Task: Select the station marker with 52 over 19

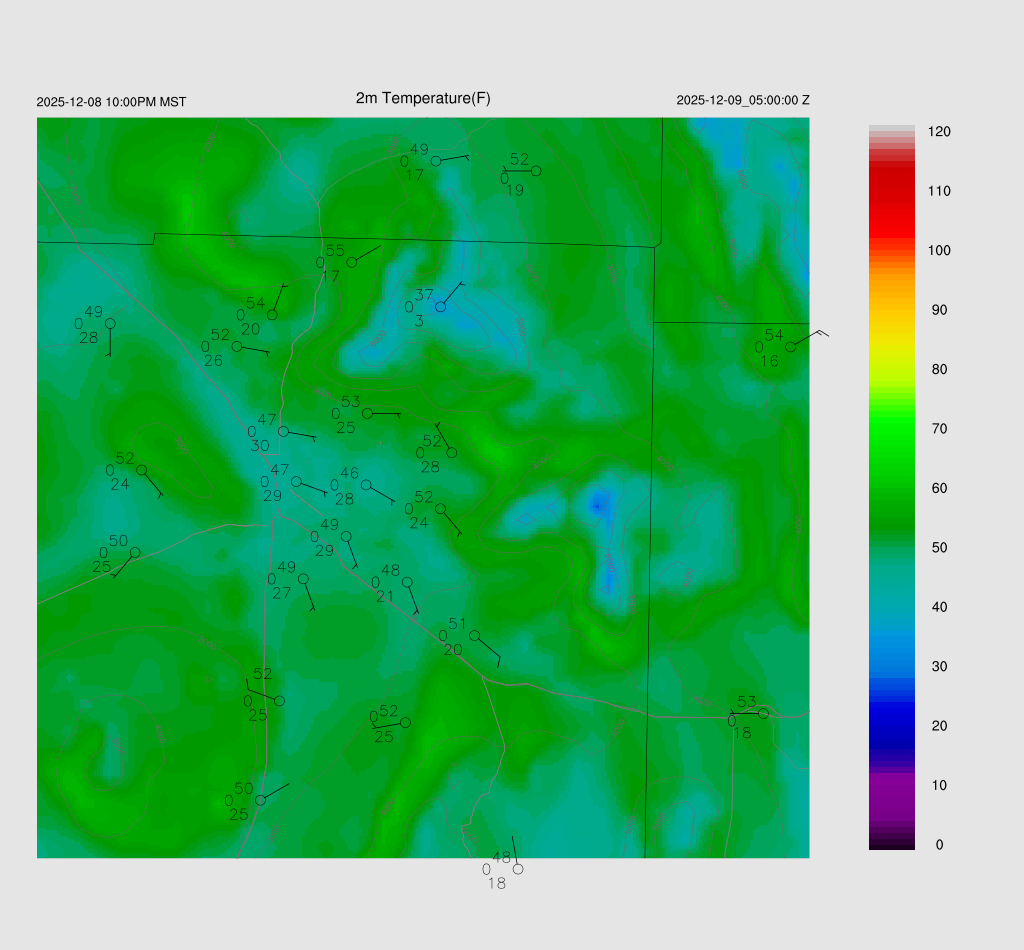Action: 536,171
